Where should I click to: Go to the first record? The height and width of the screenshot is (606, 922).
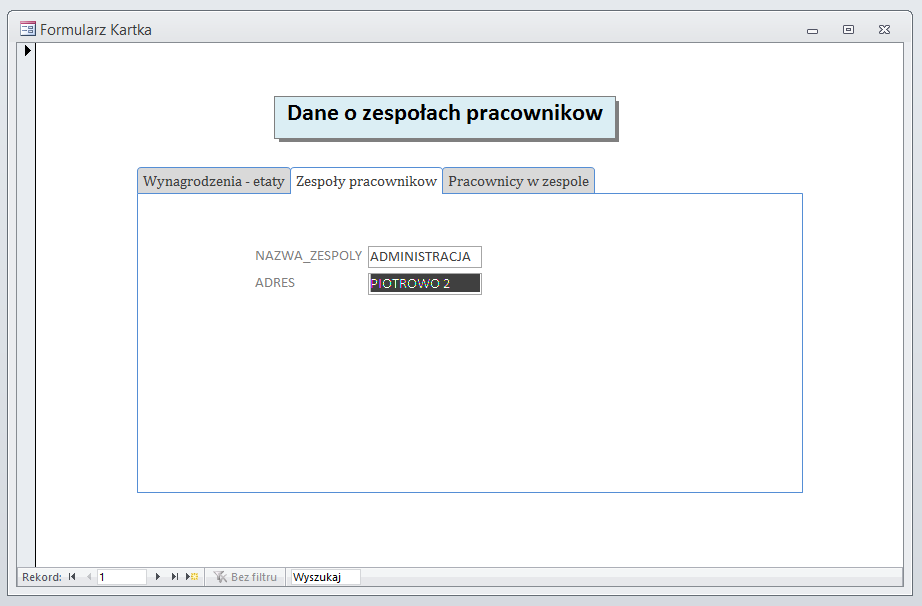click(x=72, y=577)
